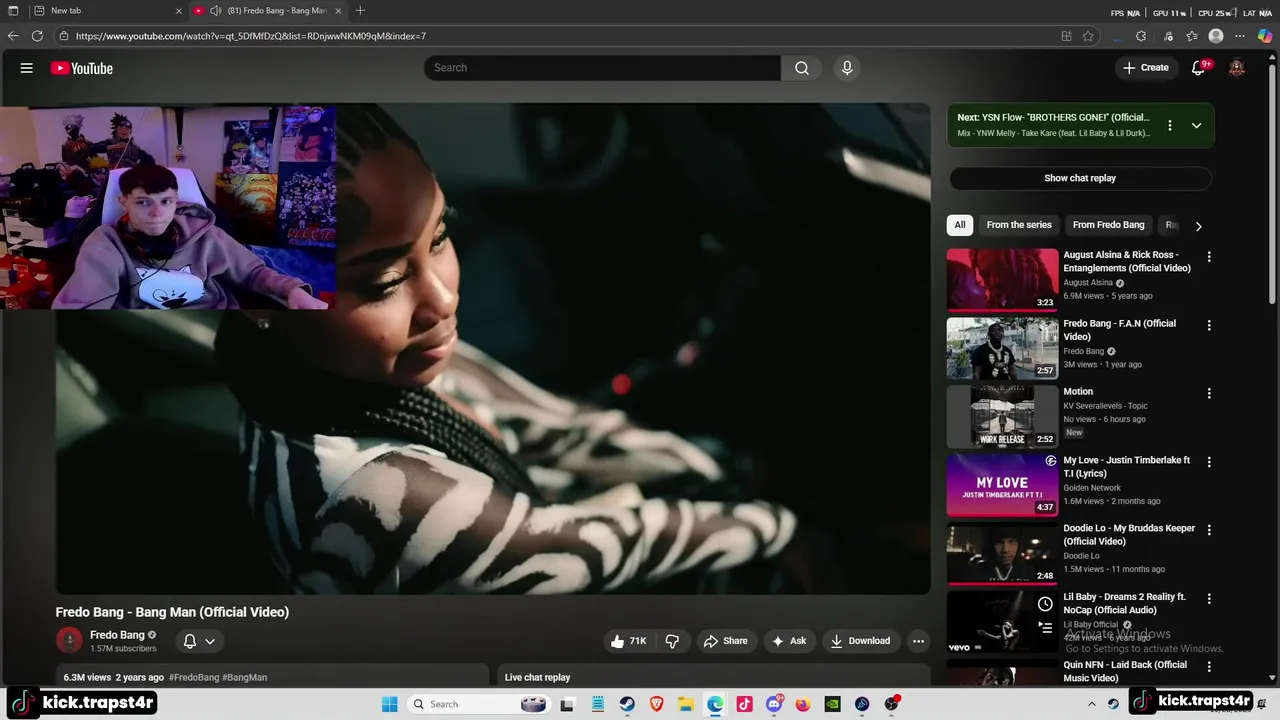Reload the page in browser
Image resolution: width=1280 pixels, height=720 pixels.
coord(37,36)
